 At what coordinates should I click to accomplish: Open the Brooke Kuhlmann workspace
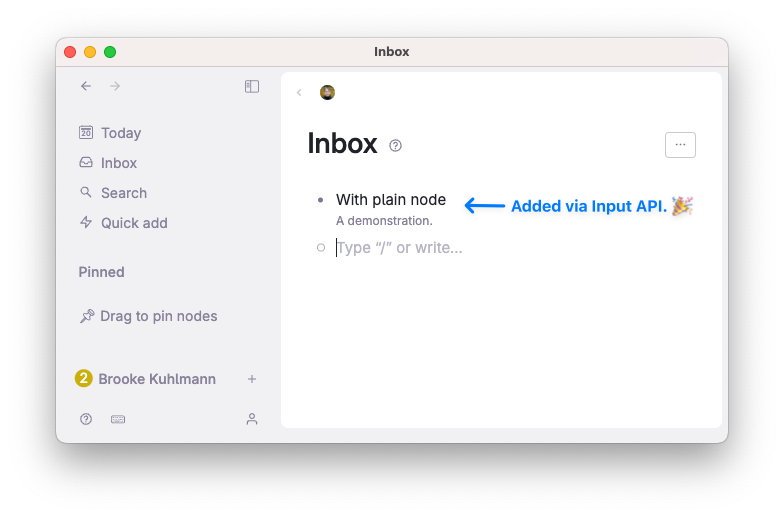157,379
